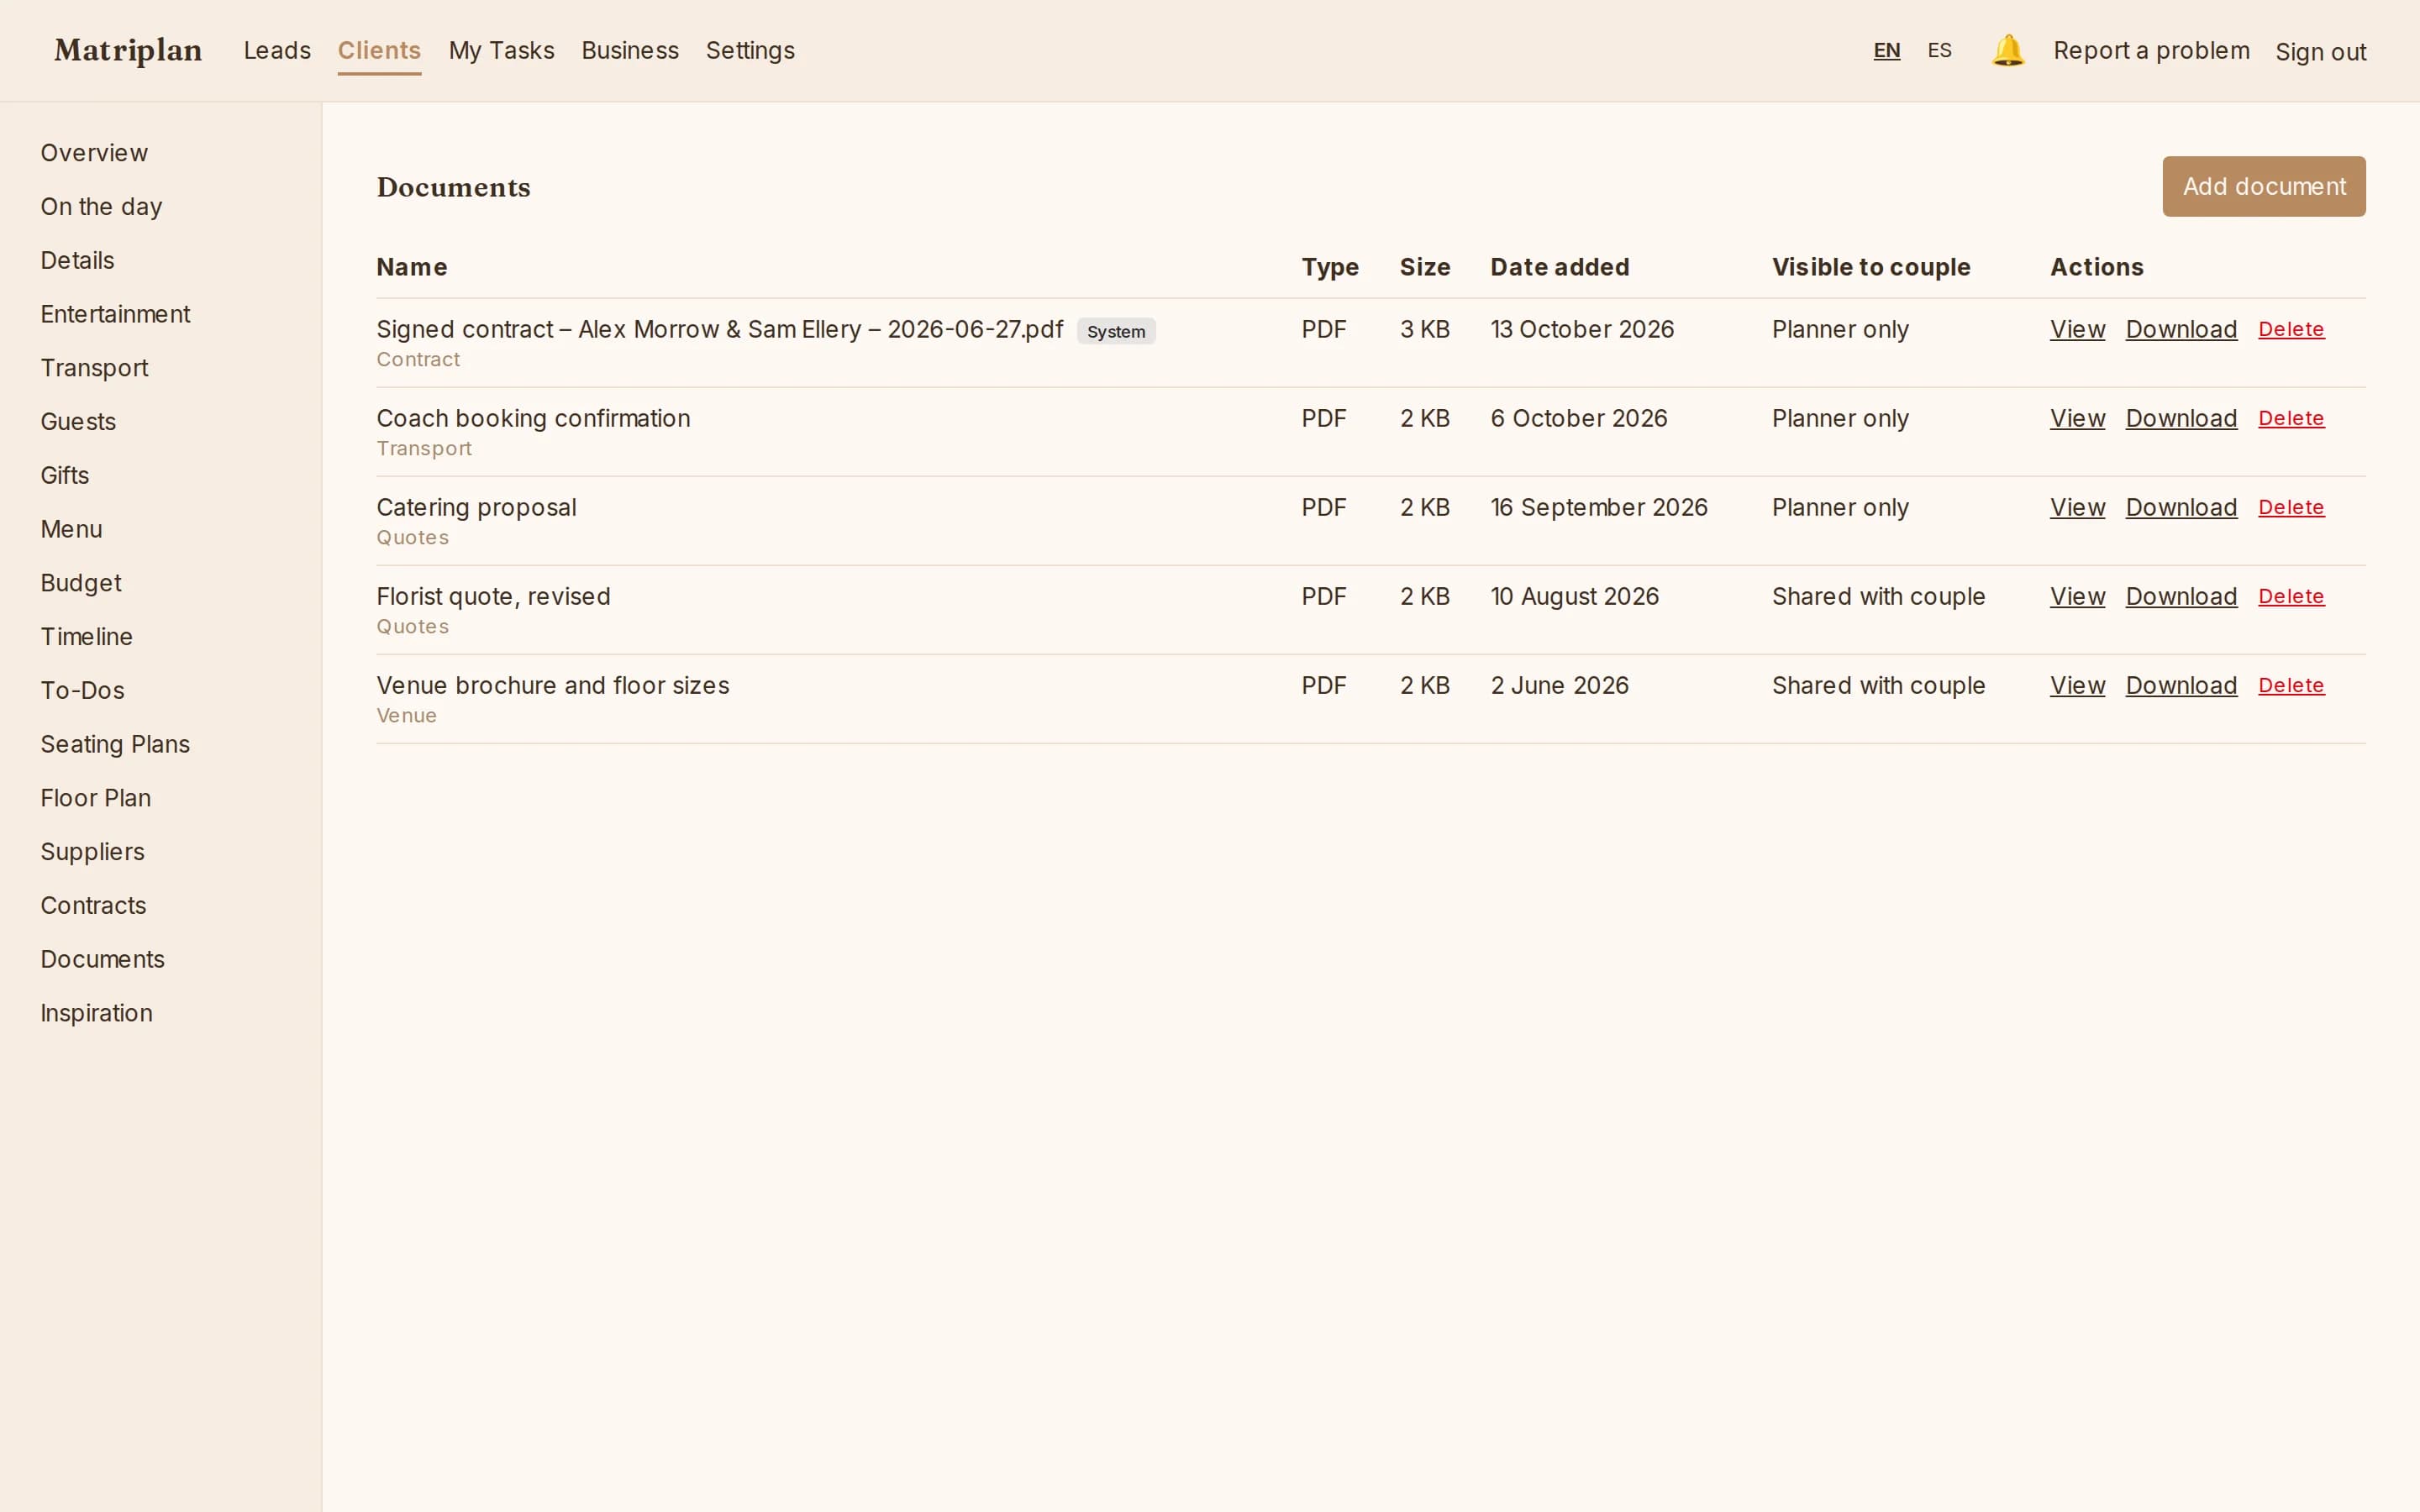Open On the day in sidebar
The height and width of the screenshot is (1512, 2420).
[101, 207]
